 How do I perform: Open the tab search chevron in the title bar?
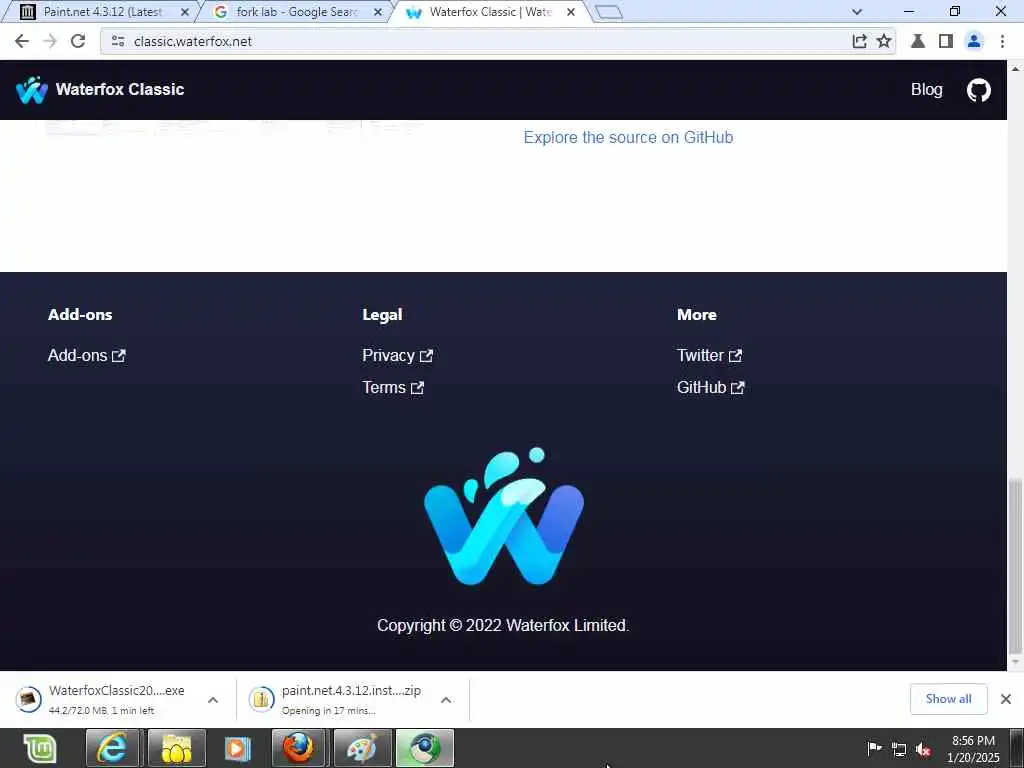857,12
